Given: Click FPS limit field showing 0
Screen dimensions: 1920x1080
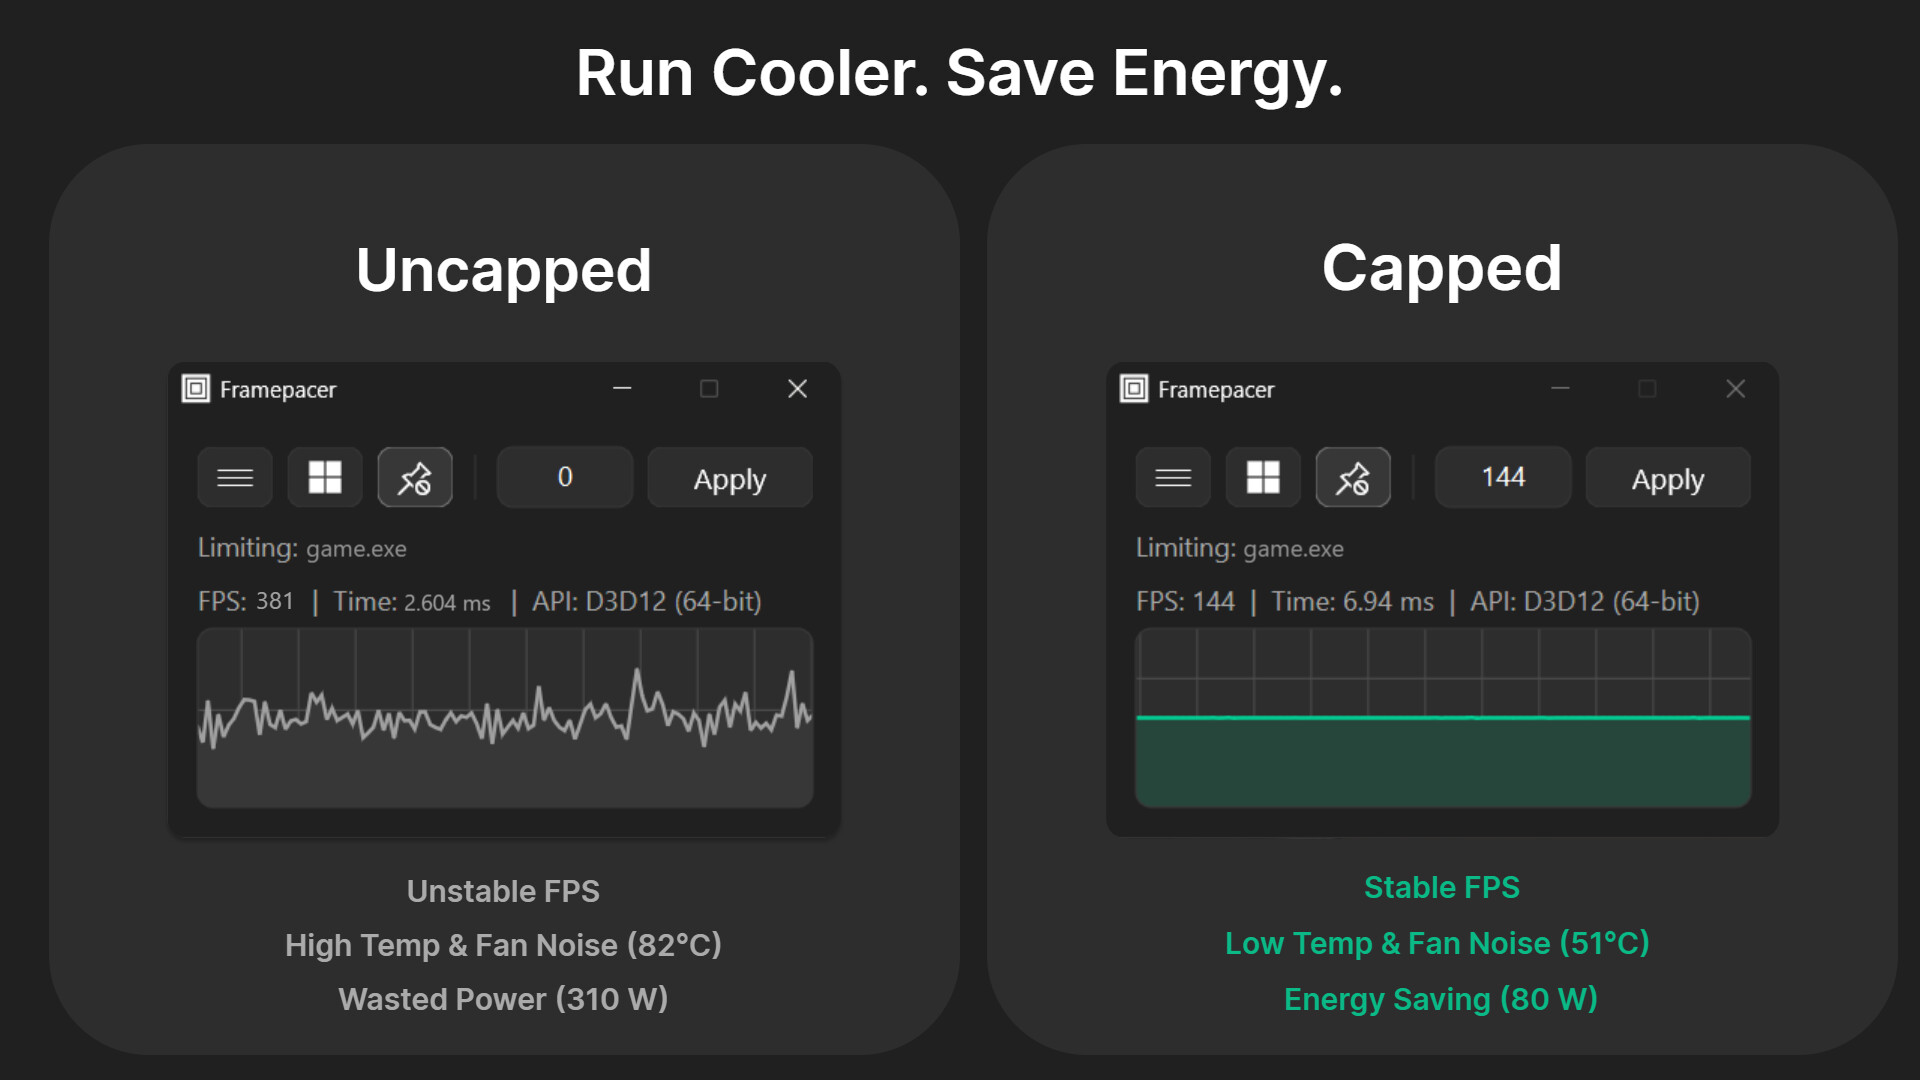Looking at the screenshot, I should coord(565,478).
